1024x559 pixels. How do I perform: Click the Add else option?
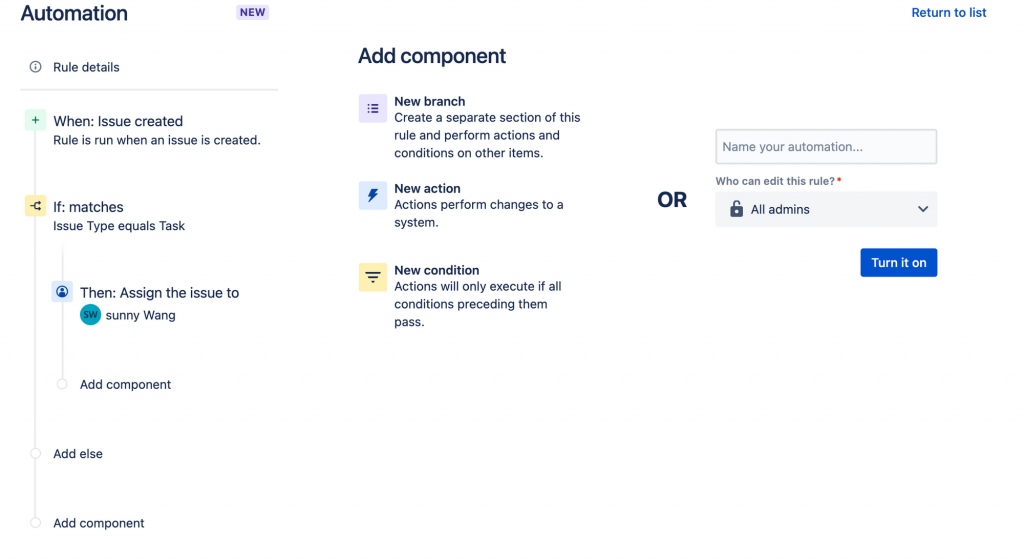78,454
